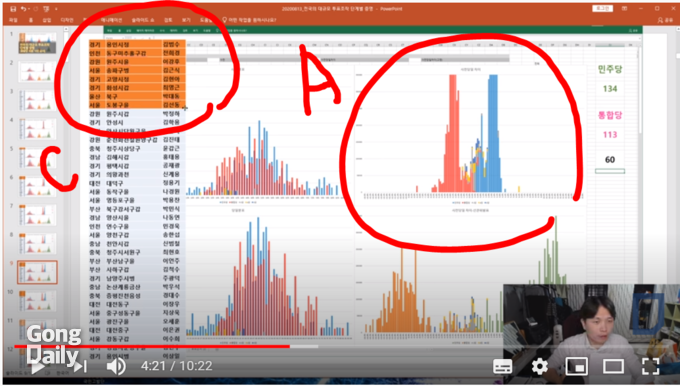
Task: Toggle miniplayer mode
Action: [x=577, y=366]
